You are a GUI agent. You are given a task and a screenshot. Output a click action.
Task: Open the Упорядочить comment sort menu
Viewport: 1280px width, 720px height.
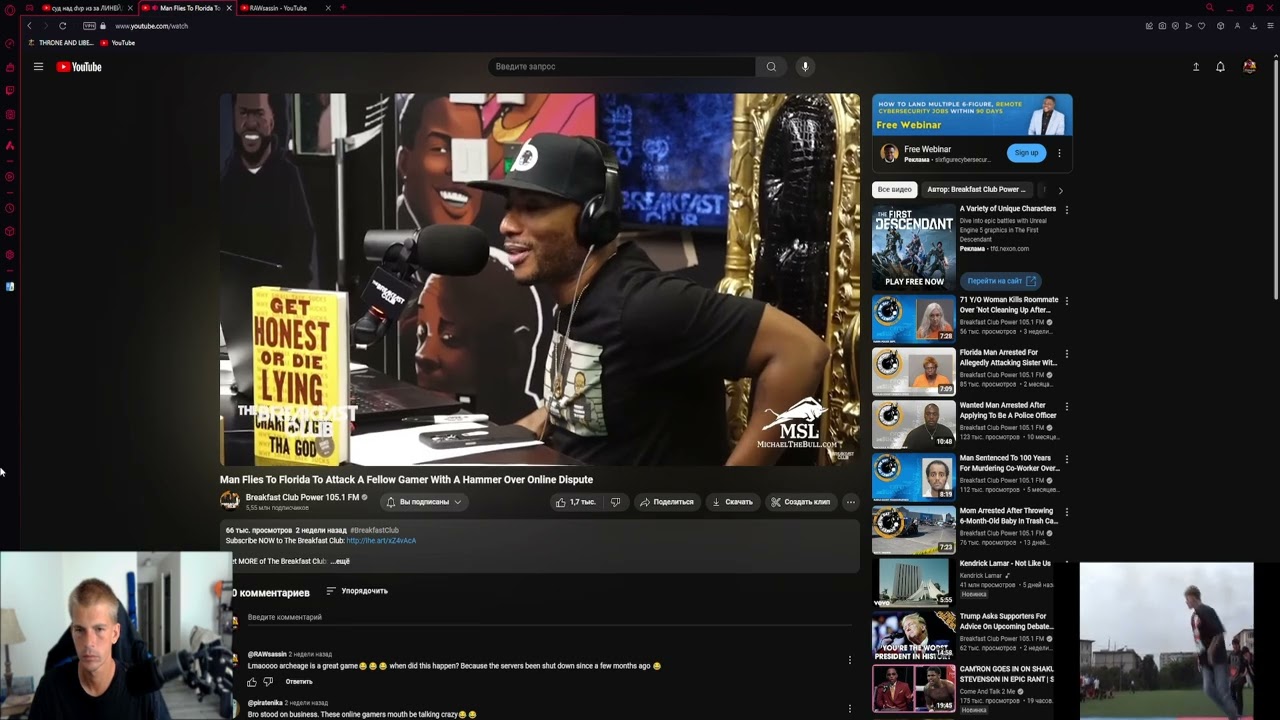357,591
